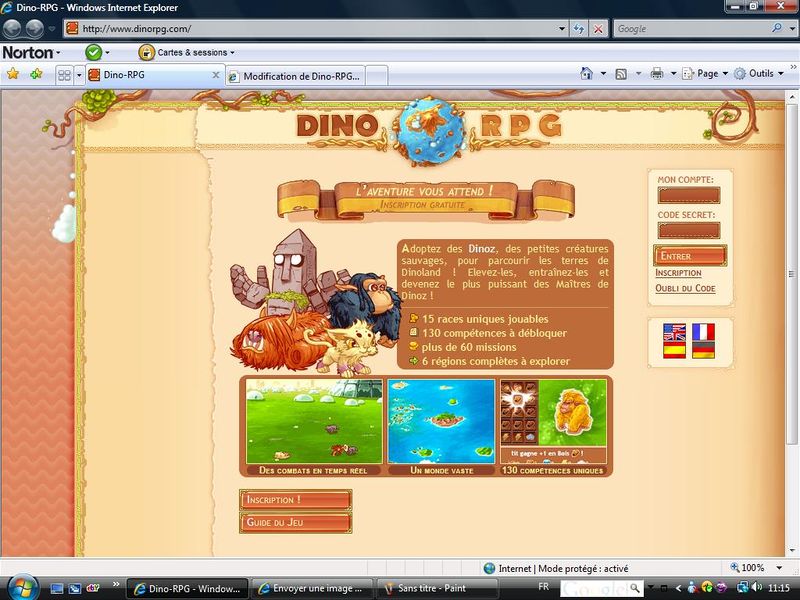Screen dimensions: 800x600
Task: Open Quick Tabs grid icon
Action: [64, 76]
